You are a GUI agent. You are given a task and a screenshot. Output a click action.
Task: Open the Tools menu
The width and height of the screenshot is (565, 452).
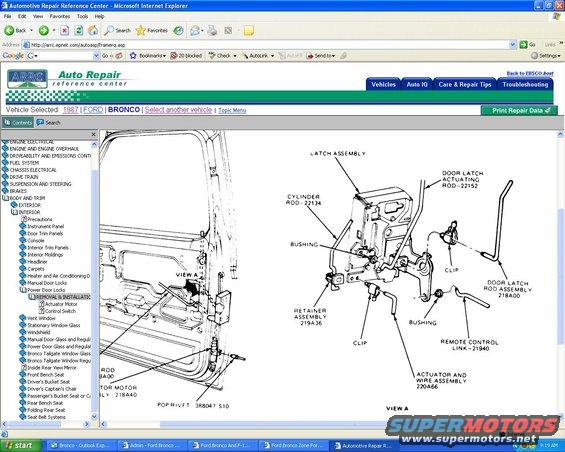[x=82, y=17]
